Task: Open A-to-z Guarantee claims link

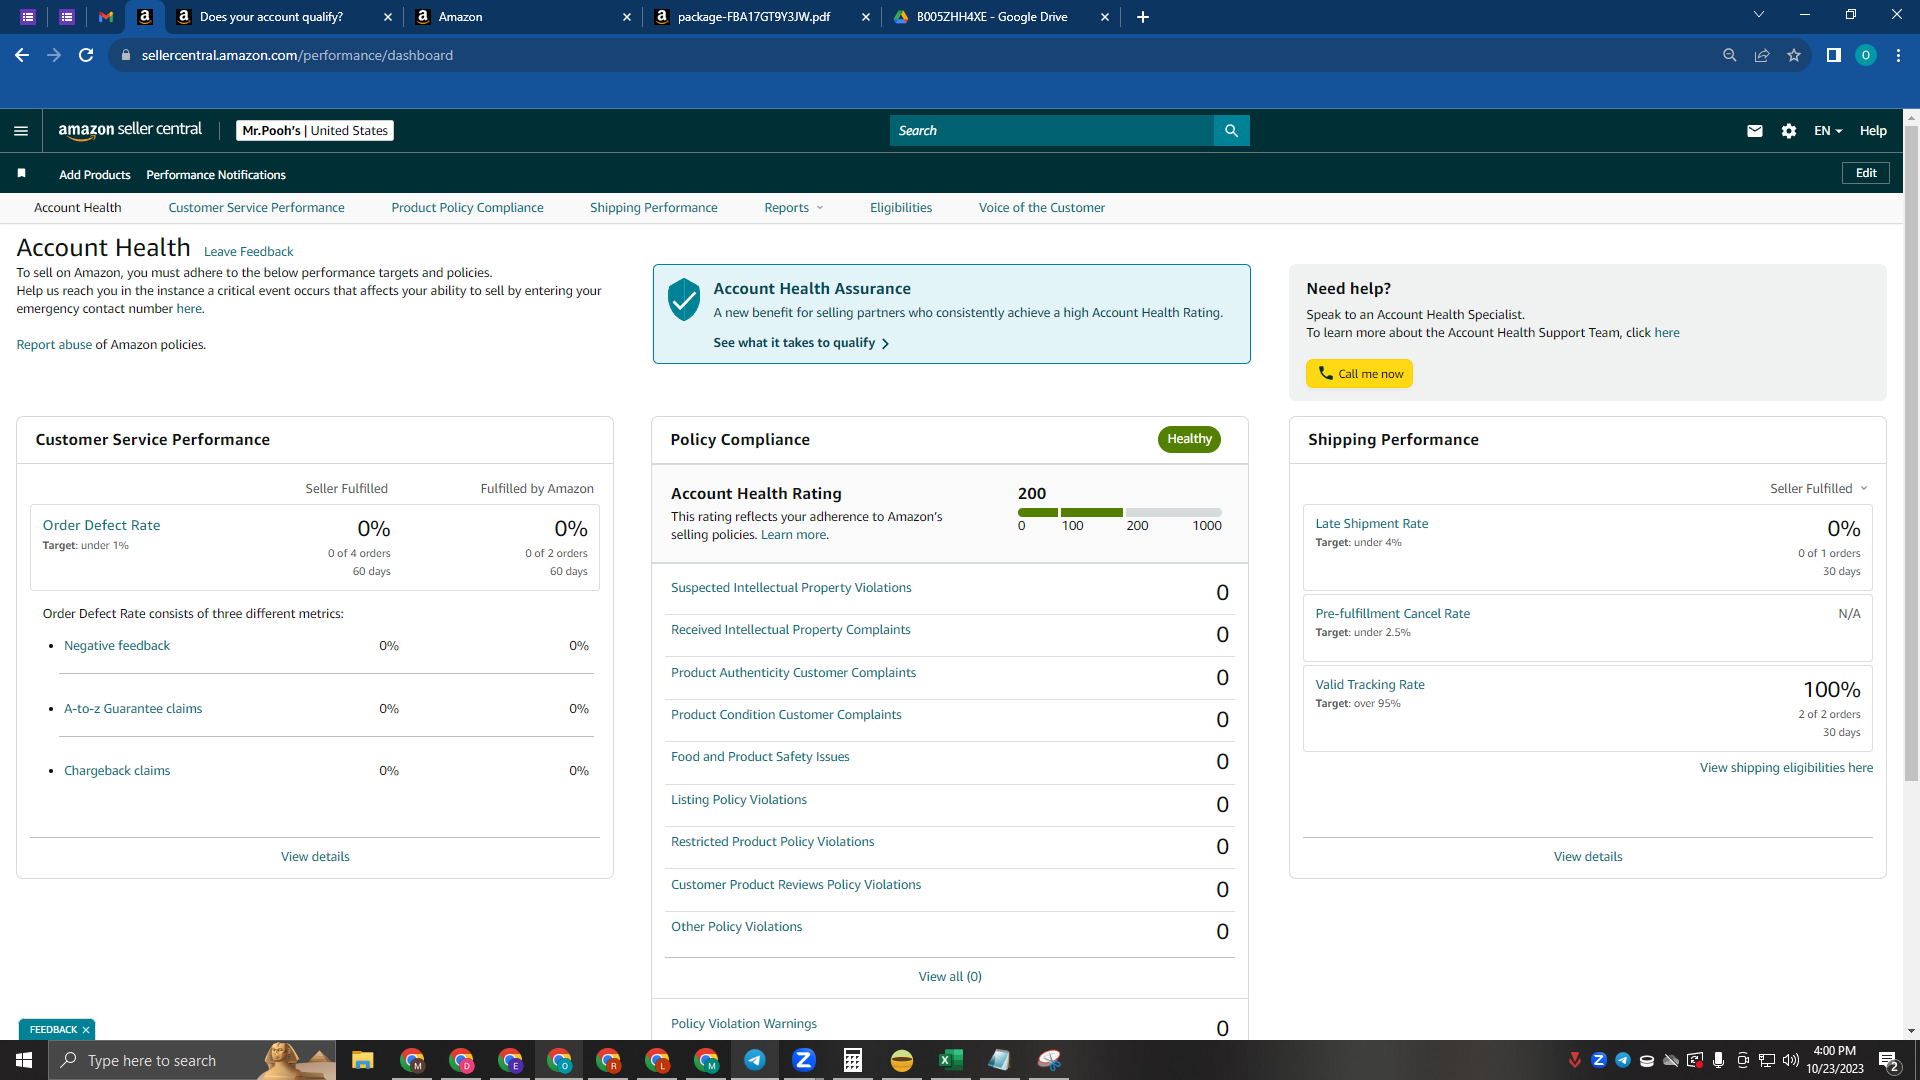Action: click(x=133, y=709)
